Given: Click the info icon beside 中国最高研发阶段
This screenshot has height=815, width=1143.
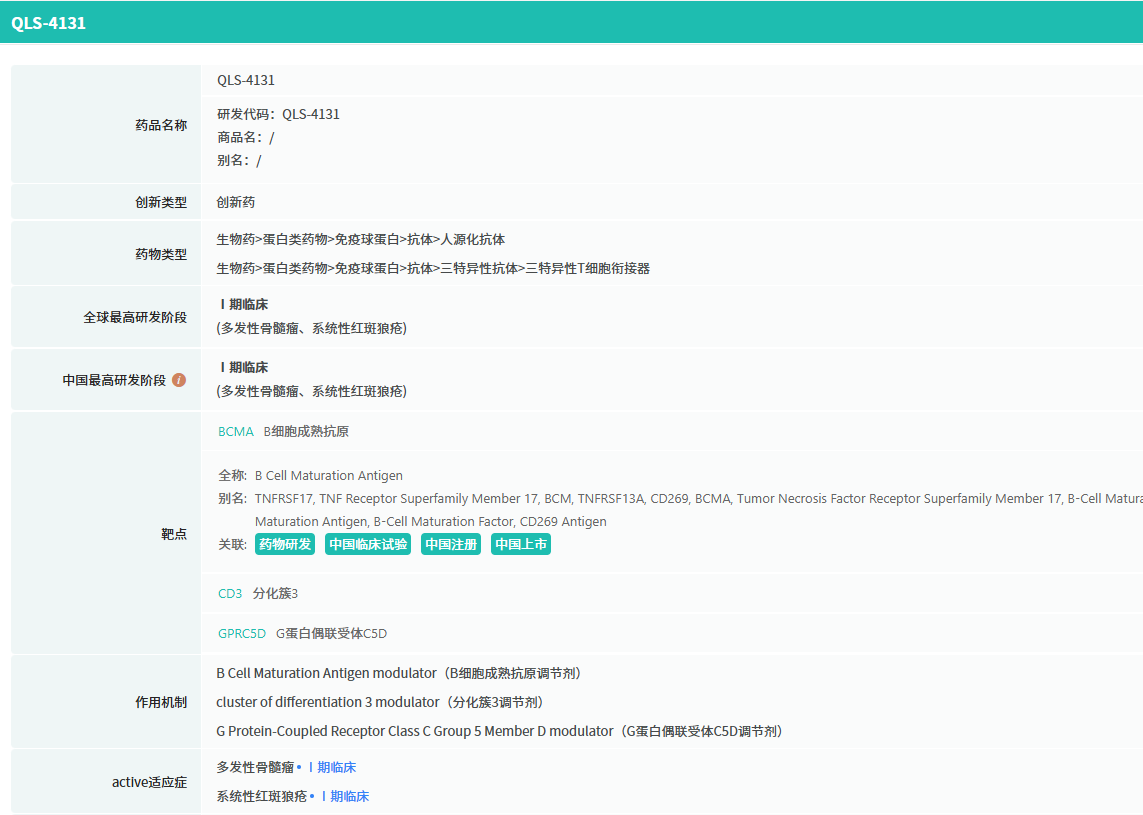Looking at the screenshot, I should point(179,380).
